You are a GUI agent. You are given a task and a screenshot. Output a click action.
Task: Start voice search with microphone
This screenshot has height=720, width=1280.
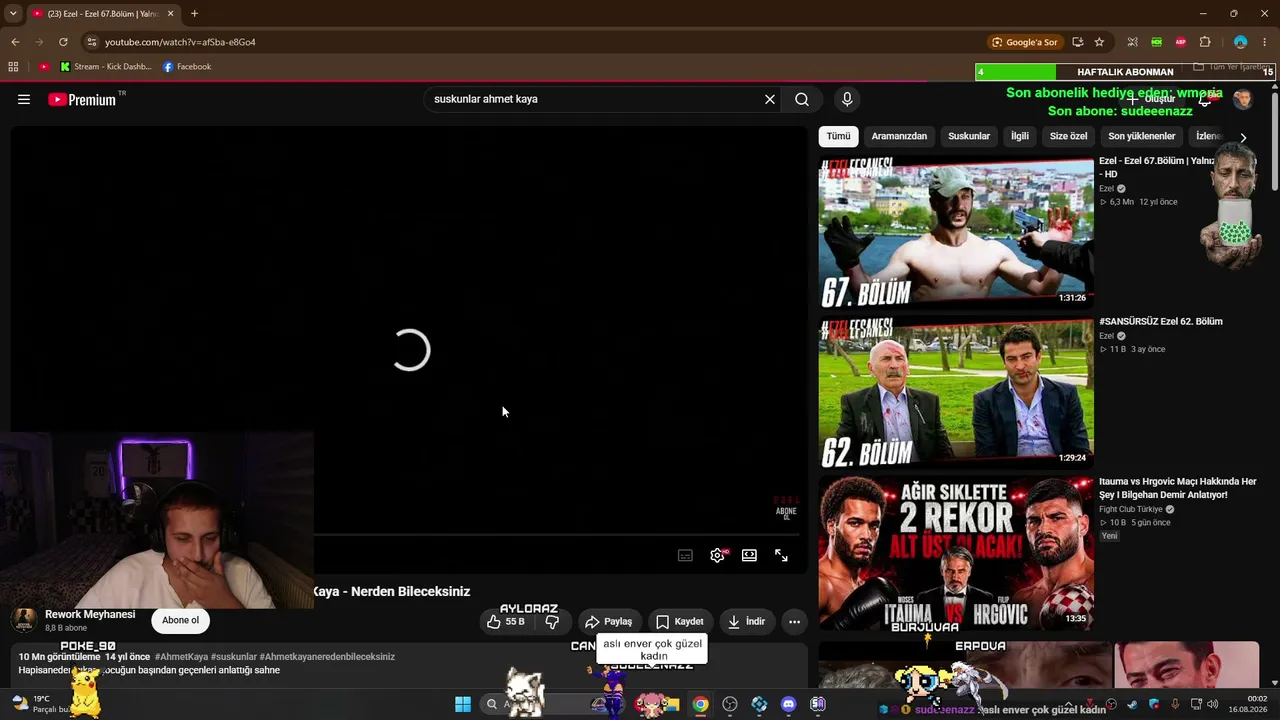[x=847, y=99]
